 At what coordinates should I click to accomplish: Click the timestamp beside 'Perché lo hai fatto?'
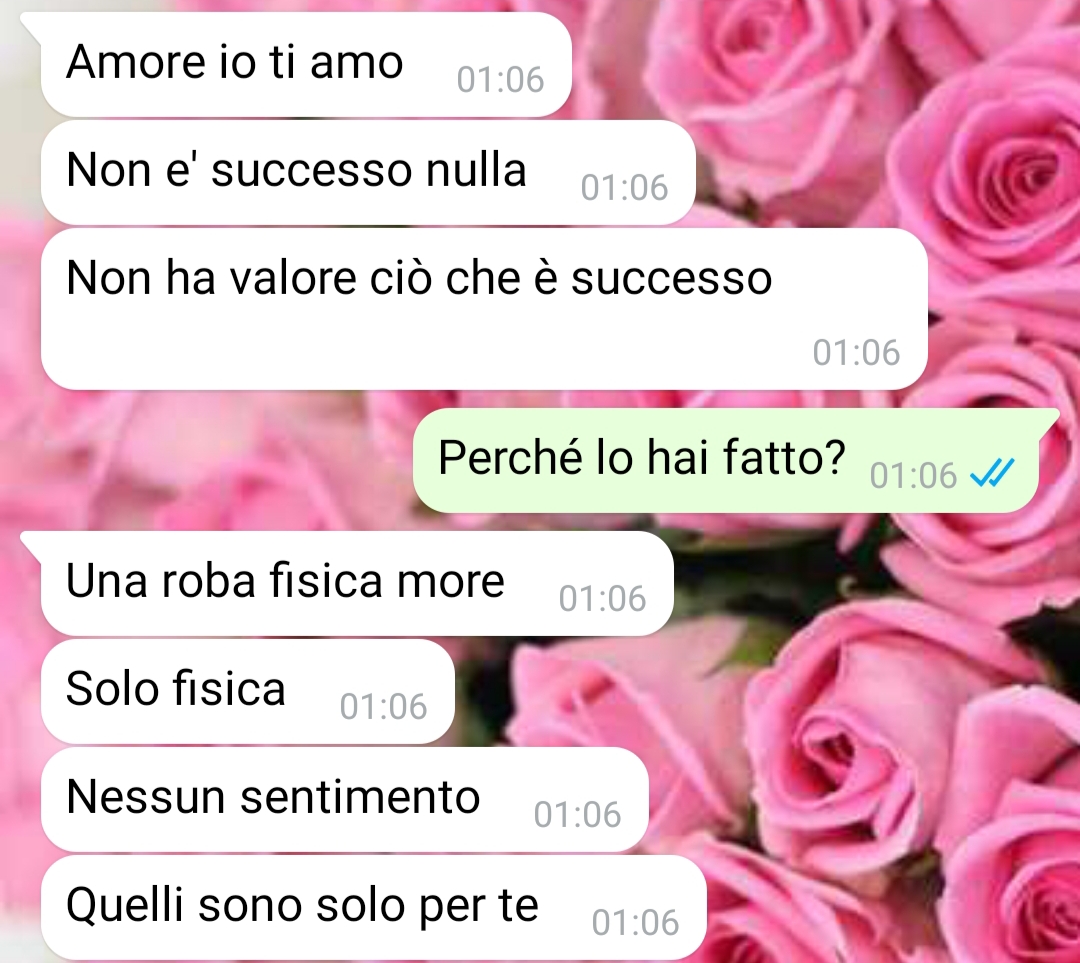(x=913, y=476)
